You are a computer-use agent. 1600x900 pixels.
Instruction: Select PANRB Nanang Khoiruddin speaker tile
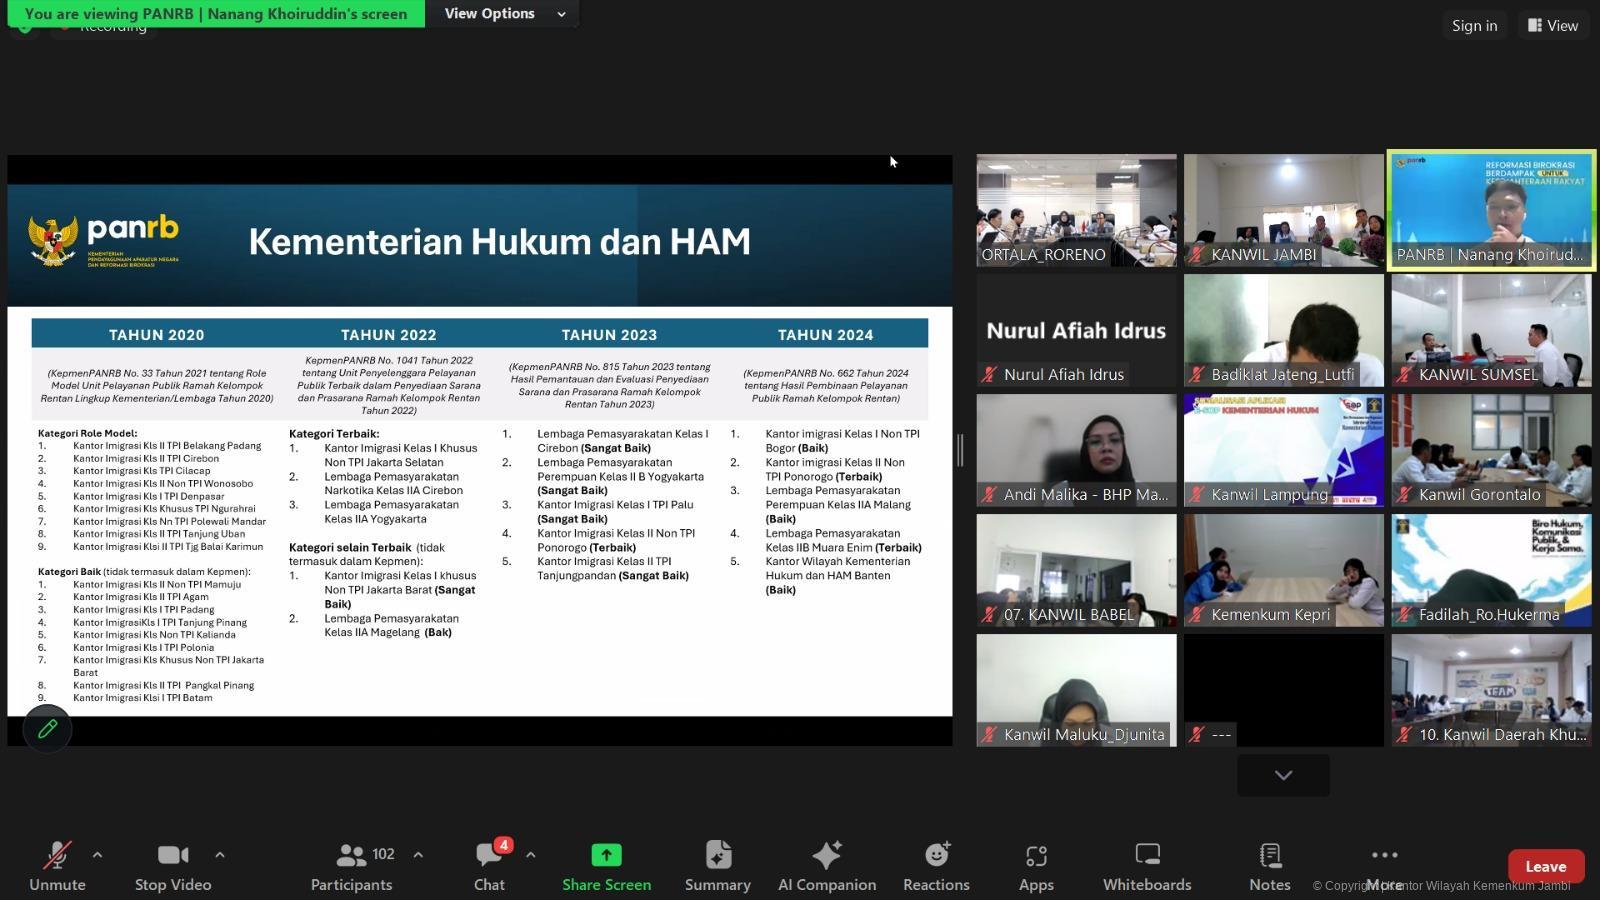point(1491,210)
